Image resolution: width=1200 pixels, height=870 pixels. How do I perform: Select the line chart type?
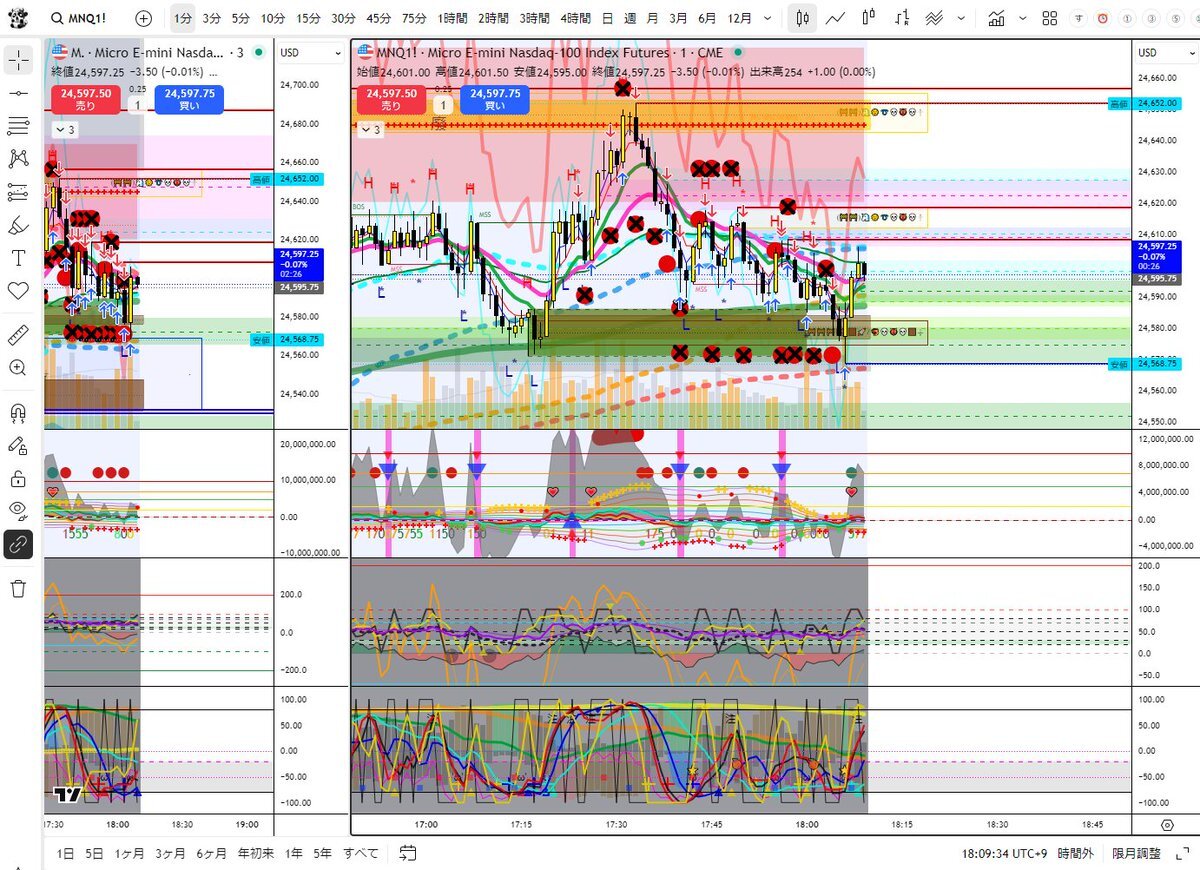[835, 18]
